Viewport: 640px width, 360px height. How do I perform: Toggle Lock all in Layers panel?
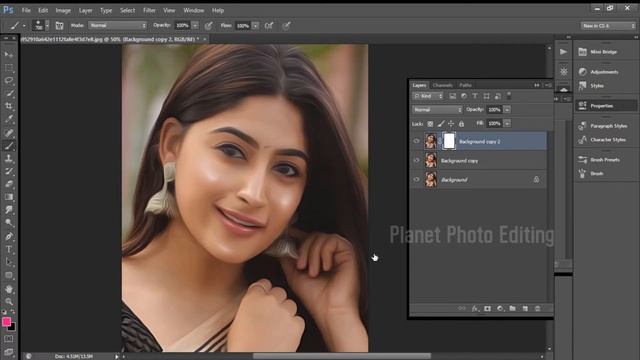click(461, 124)
